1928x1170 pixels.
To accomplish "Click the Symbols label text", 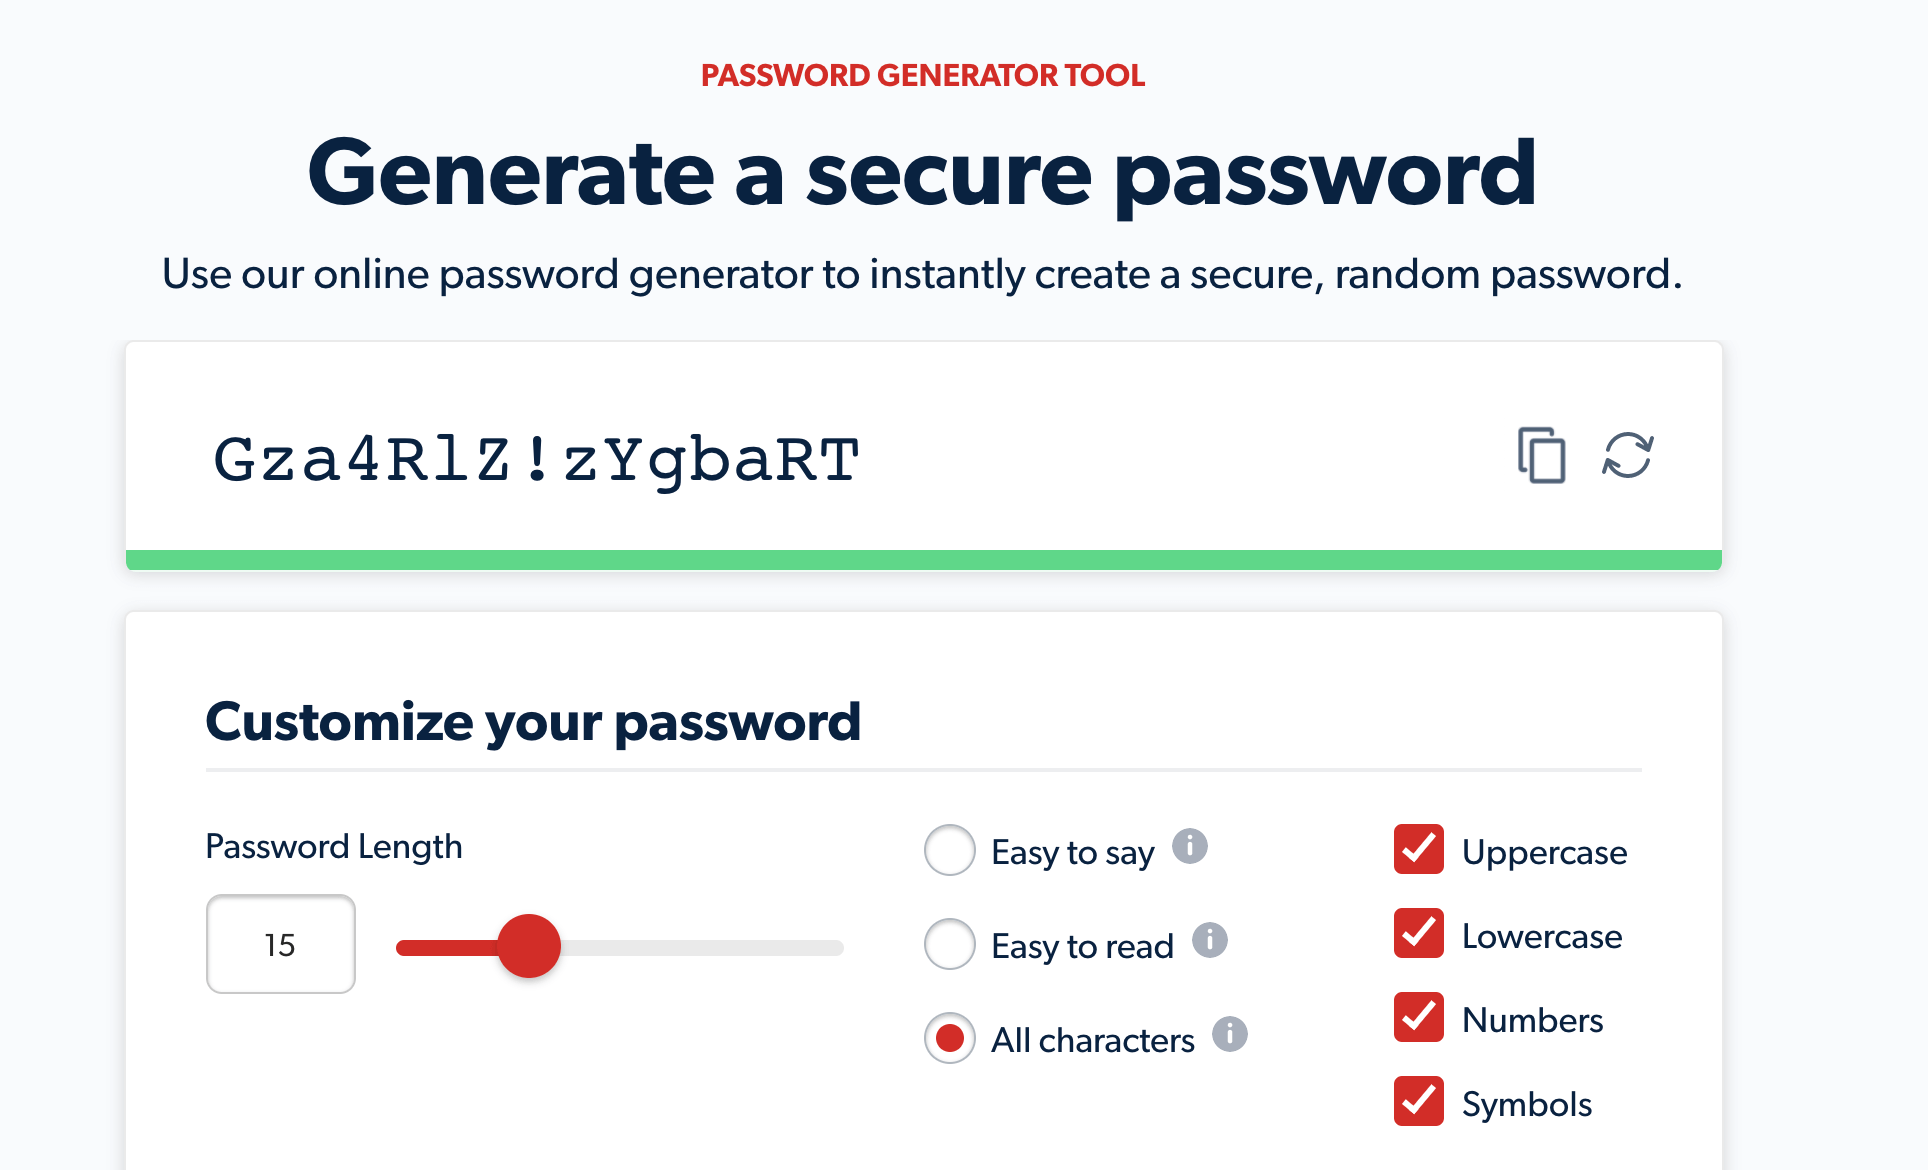I will pyautogui.click(x=1526, y=1104).
